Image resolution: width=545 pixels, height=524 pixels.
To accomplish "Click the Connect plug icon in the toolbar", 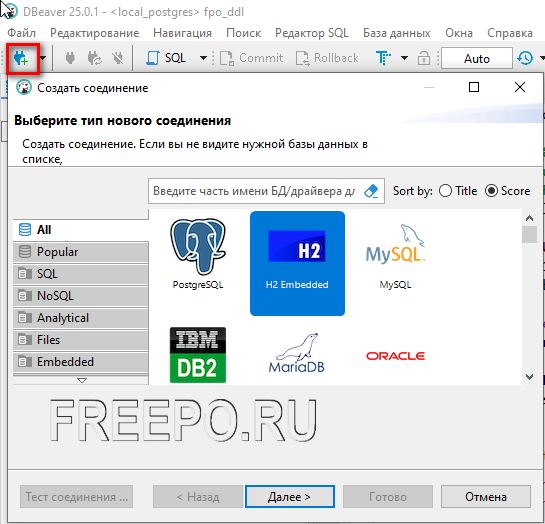I will [70, 58].
